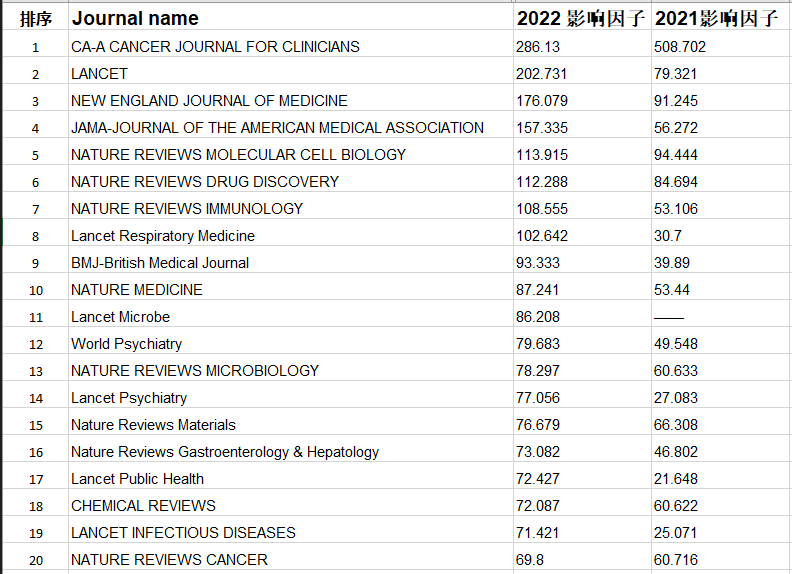This screenshot has width=792, height=574.
Task: Select the 94.444 value cell
Action: (721, 151)
